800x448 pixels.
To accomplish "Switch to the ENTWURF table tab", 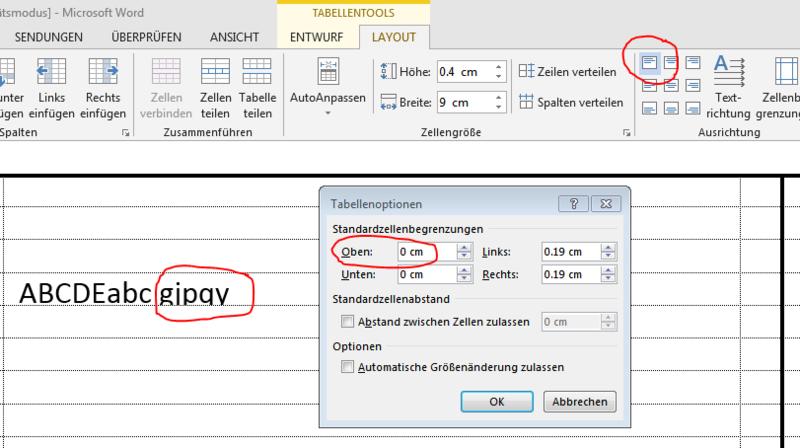I will pos(316,37).
